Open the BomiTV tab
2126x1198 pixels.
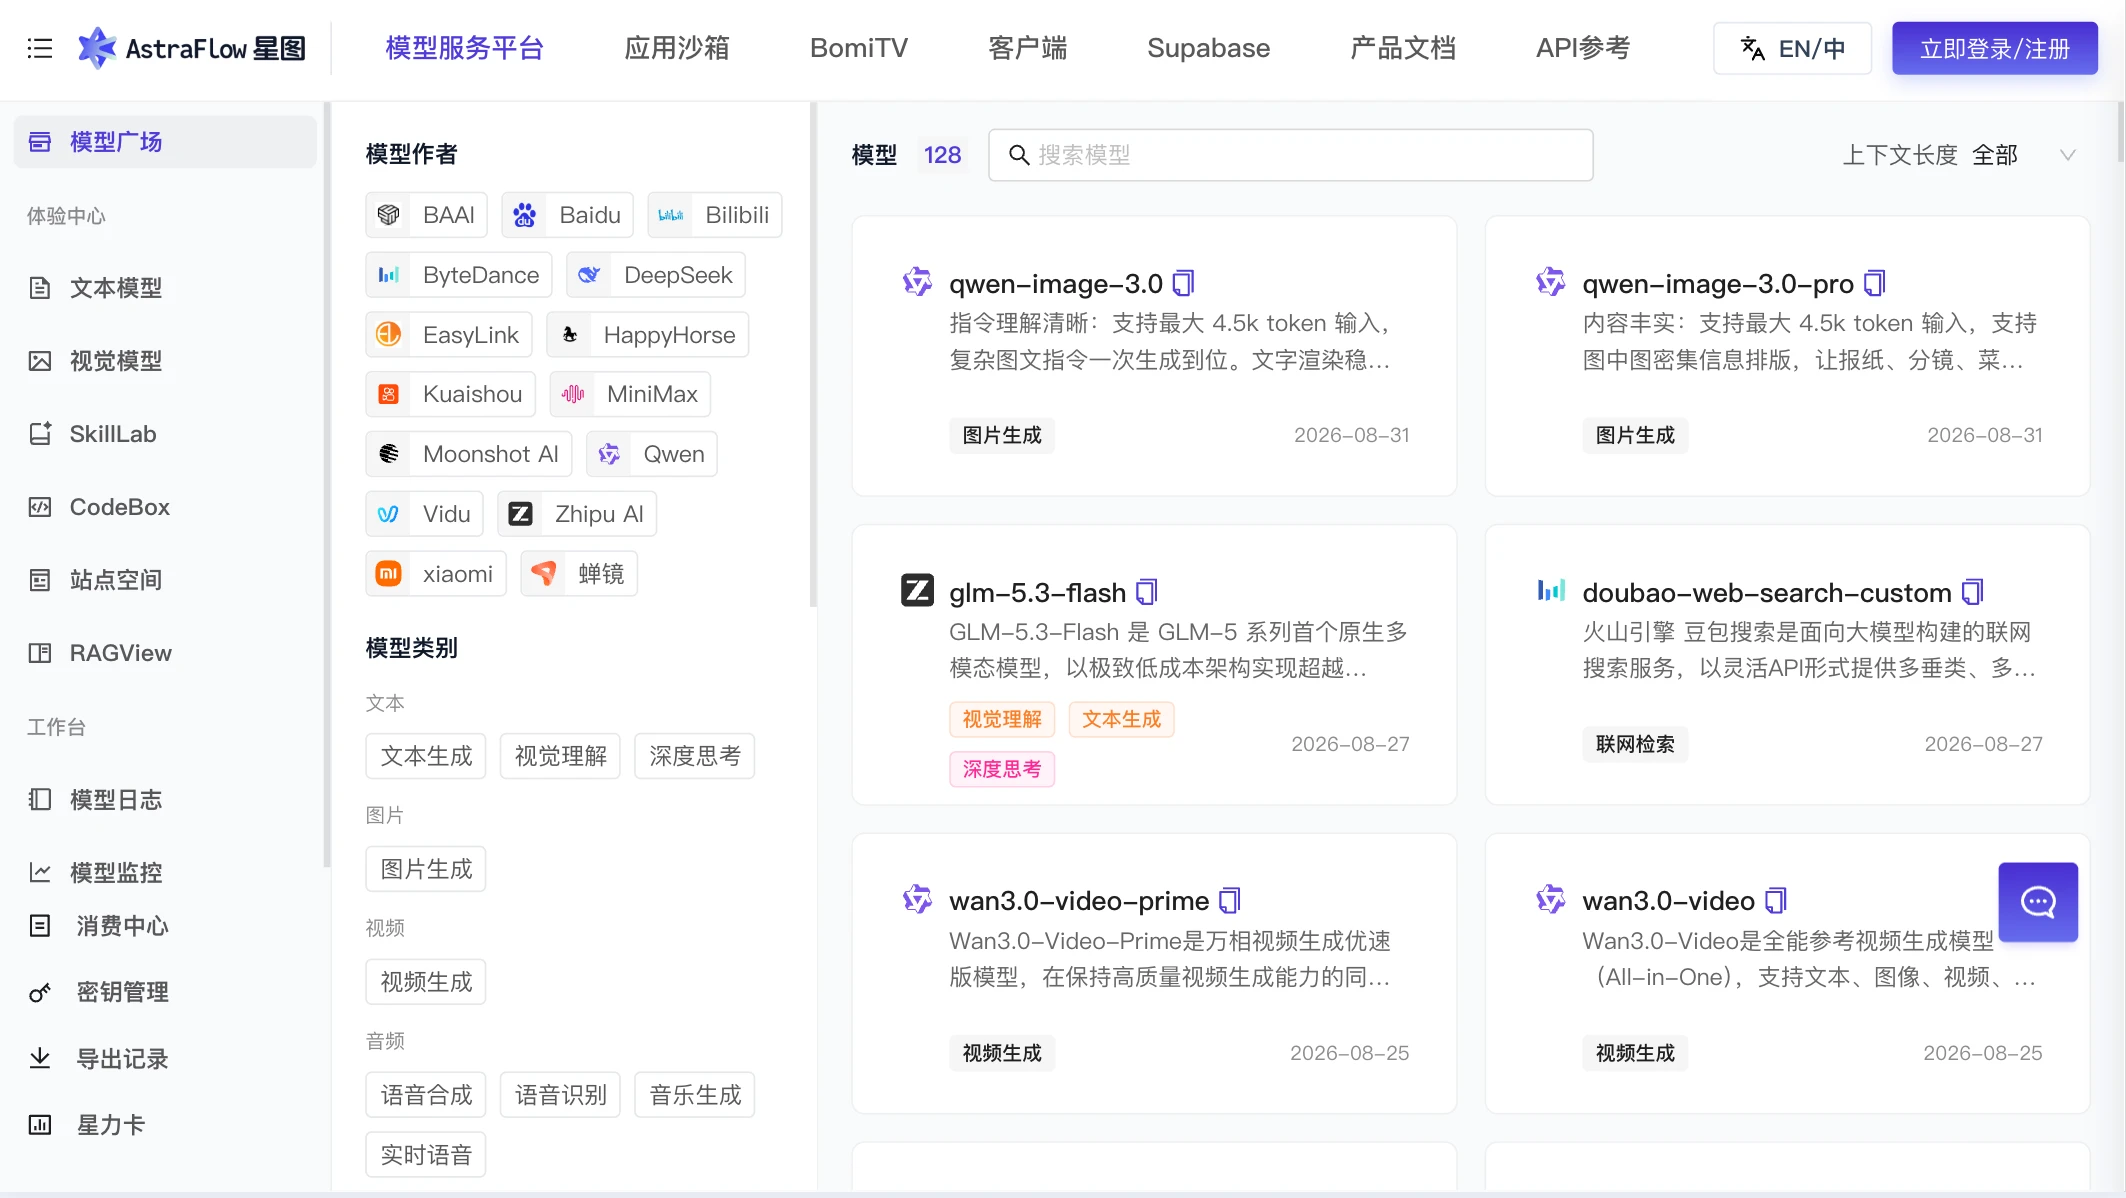click(859, 48)
